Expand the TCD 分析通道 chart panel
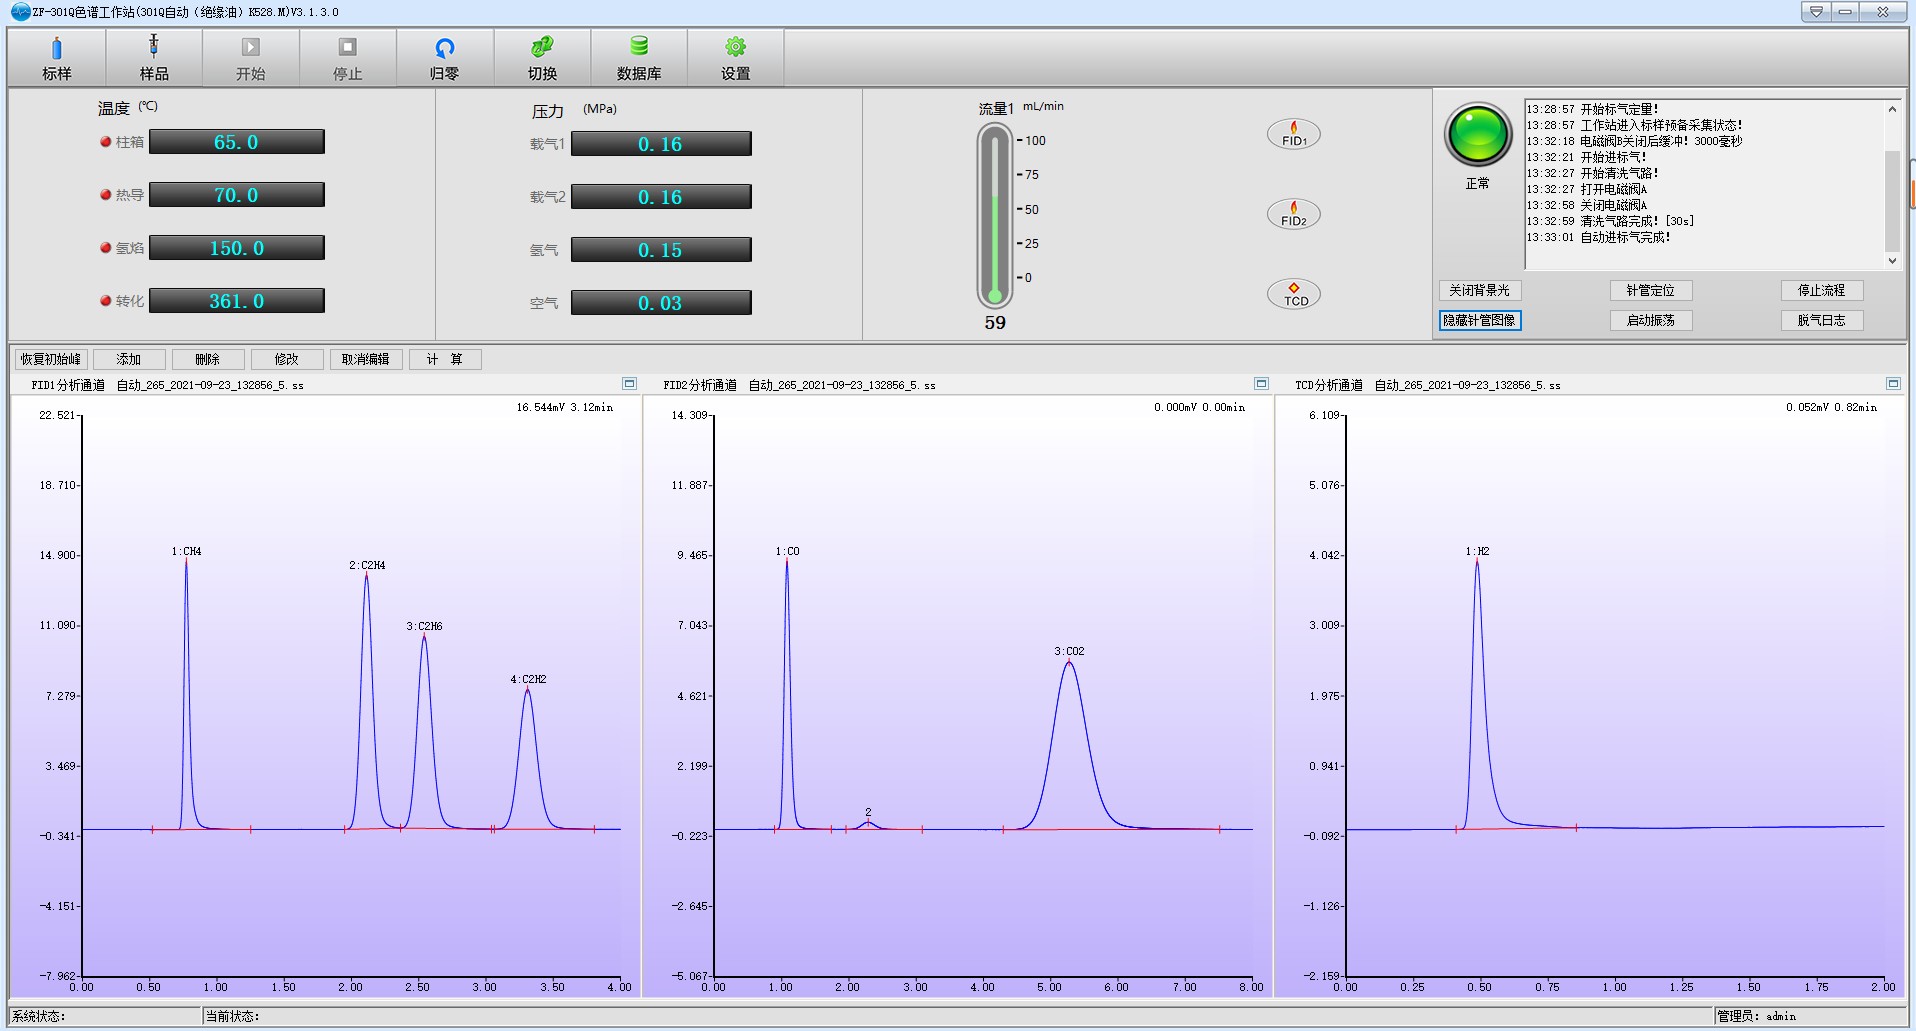The image size is (1916, 1031). pos(1892,384)
